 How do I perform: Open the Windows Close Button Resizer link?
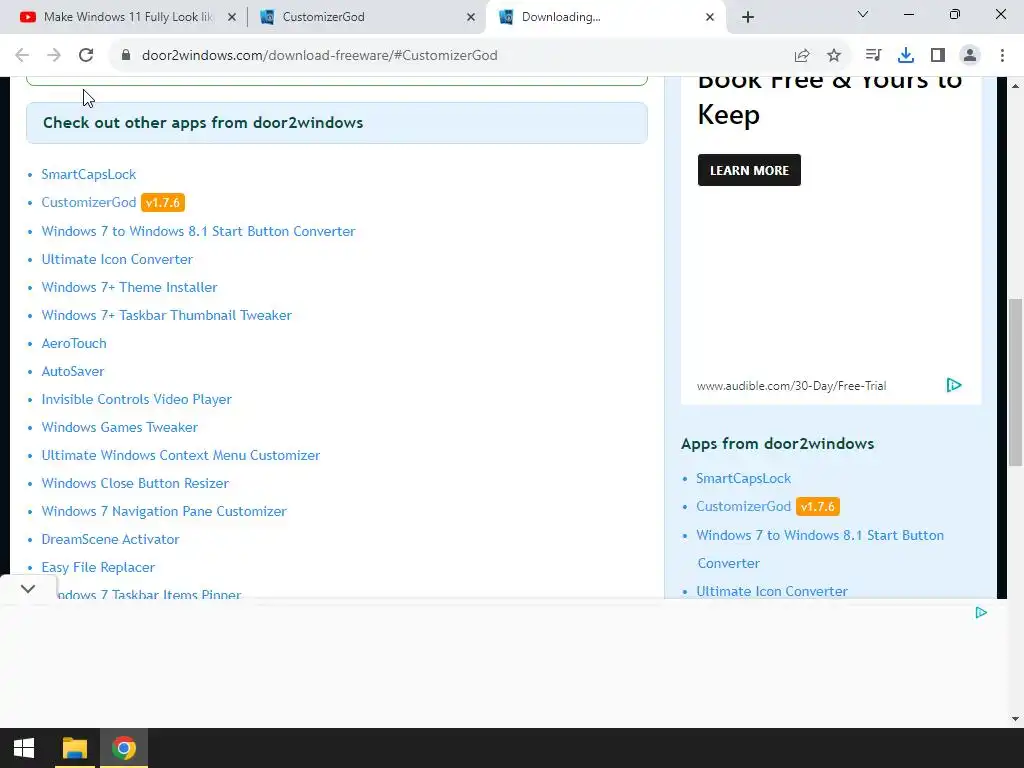pyautogui.click(x=135, y=484)
